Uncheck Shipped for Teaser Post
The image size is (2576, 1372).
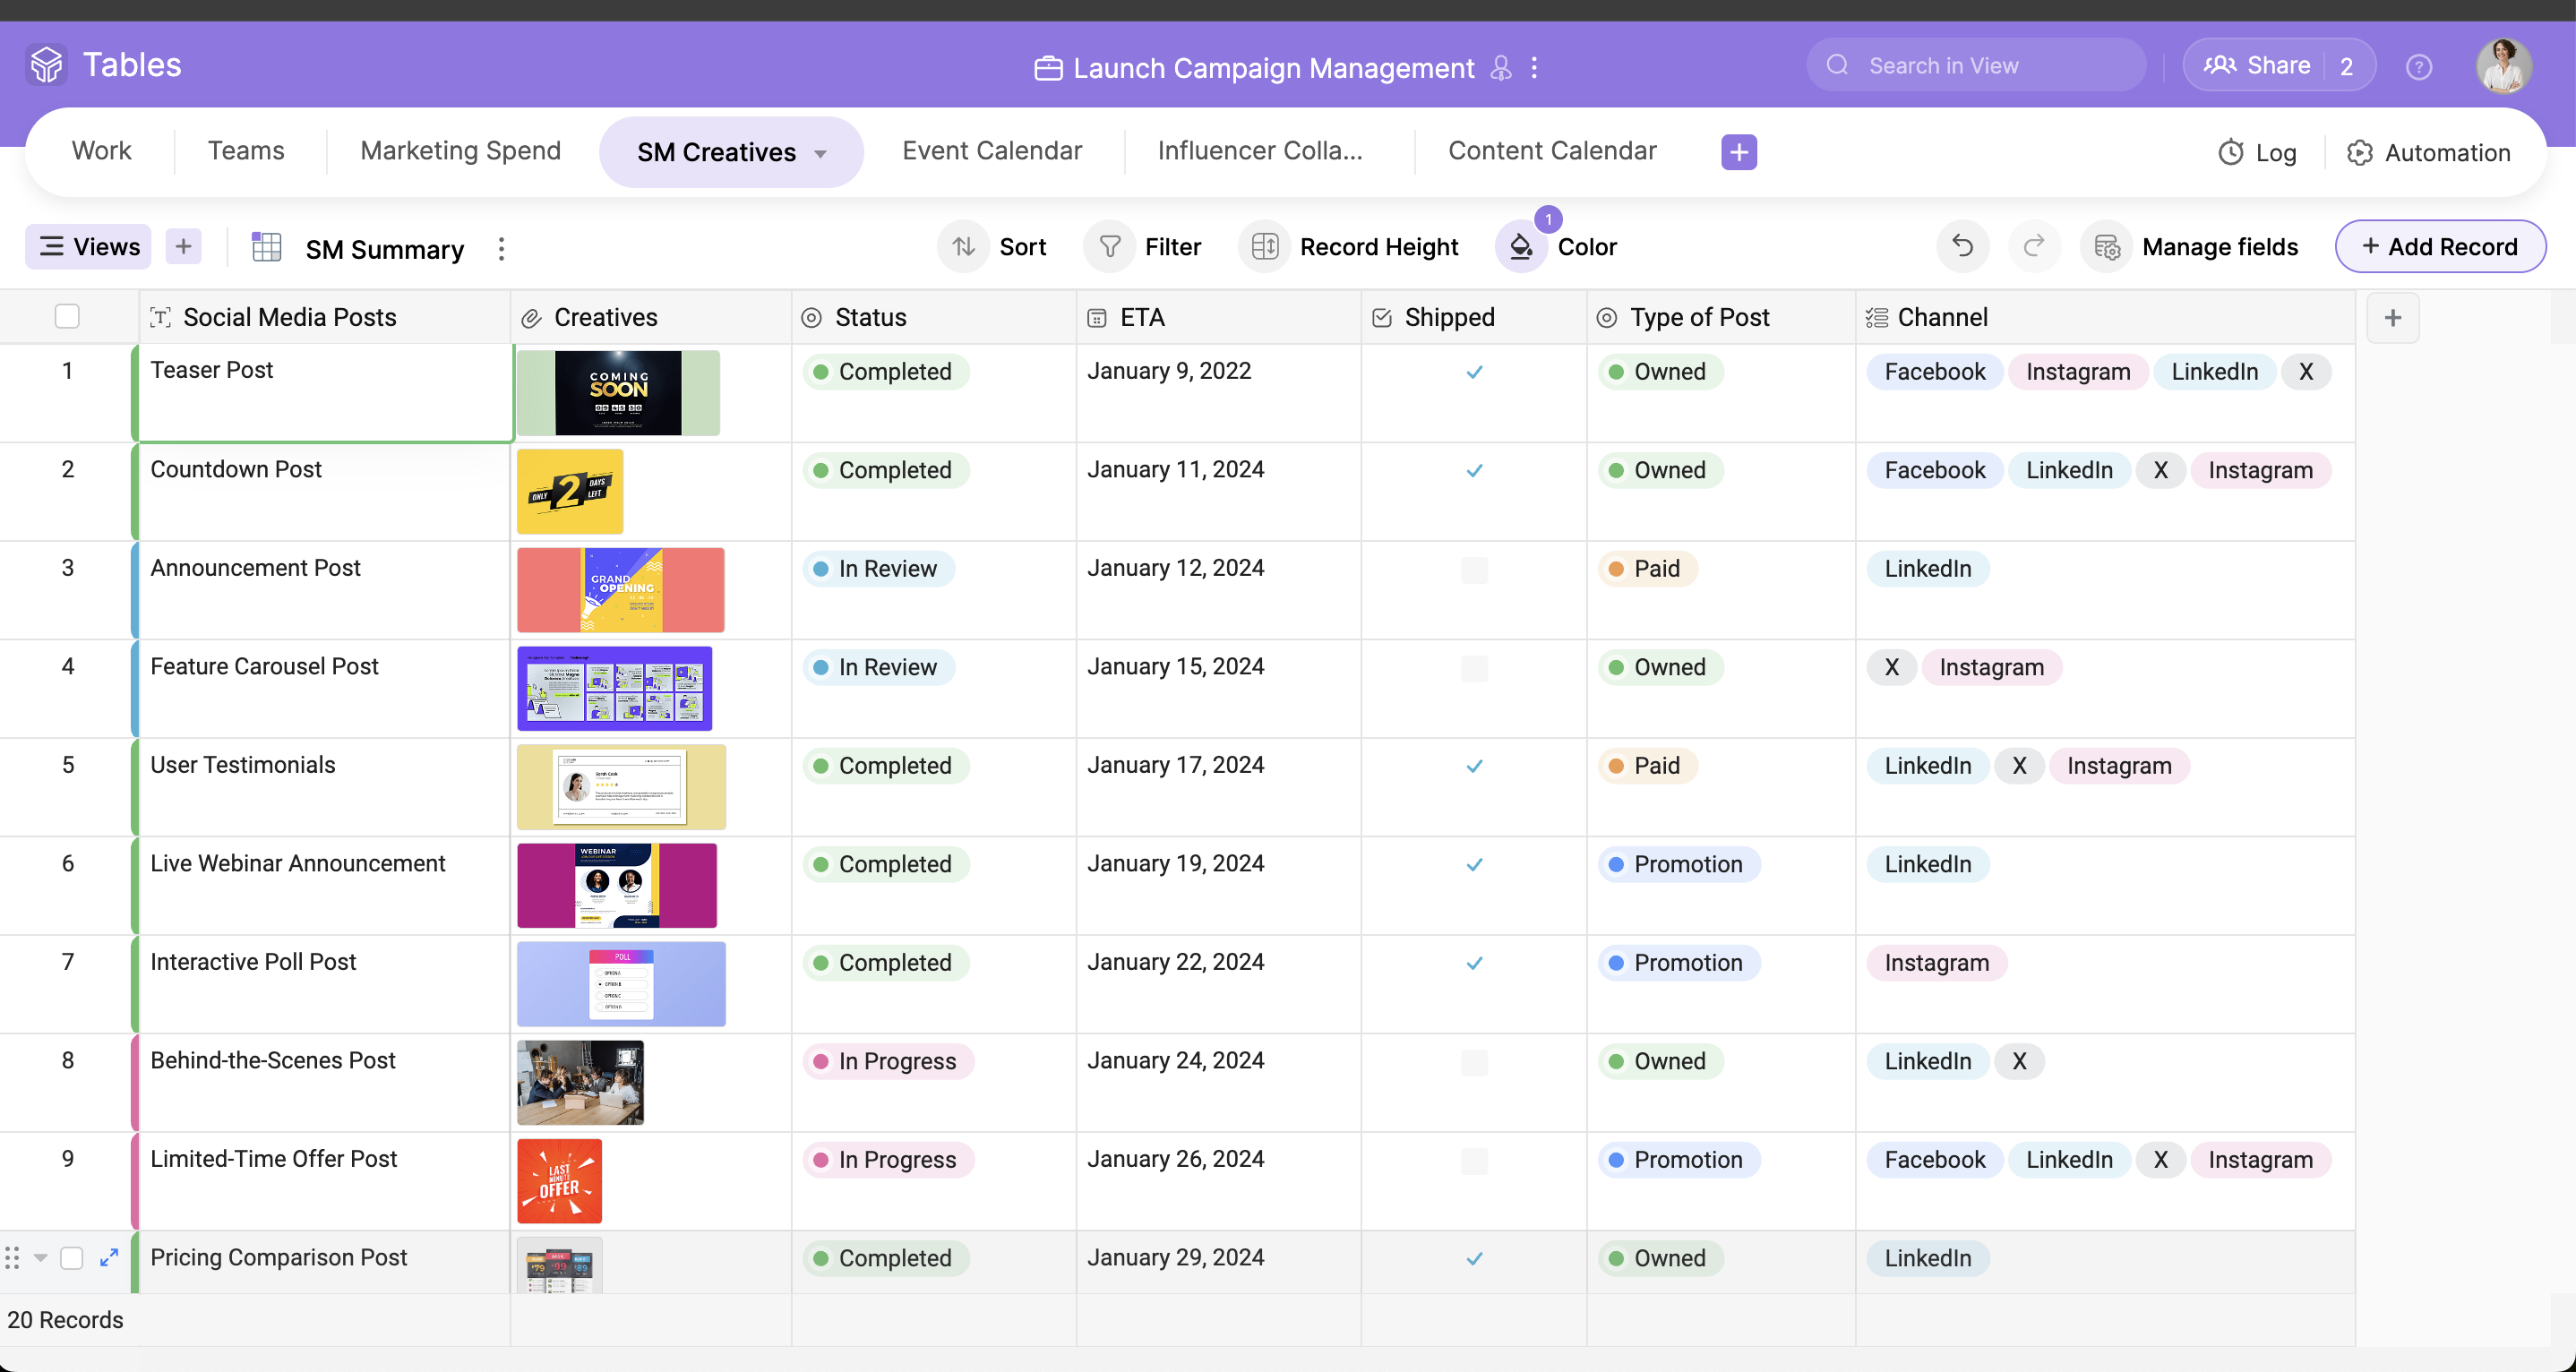(1474, 371)
